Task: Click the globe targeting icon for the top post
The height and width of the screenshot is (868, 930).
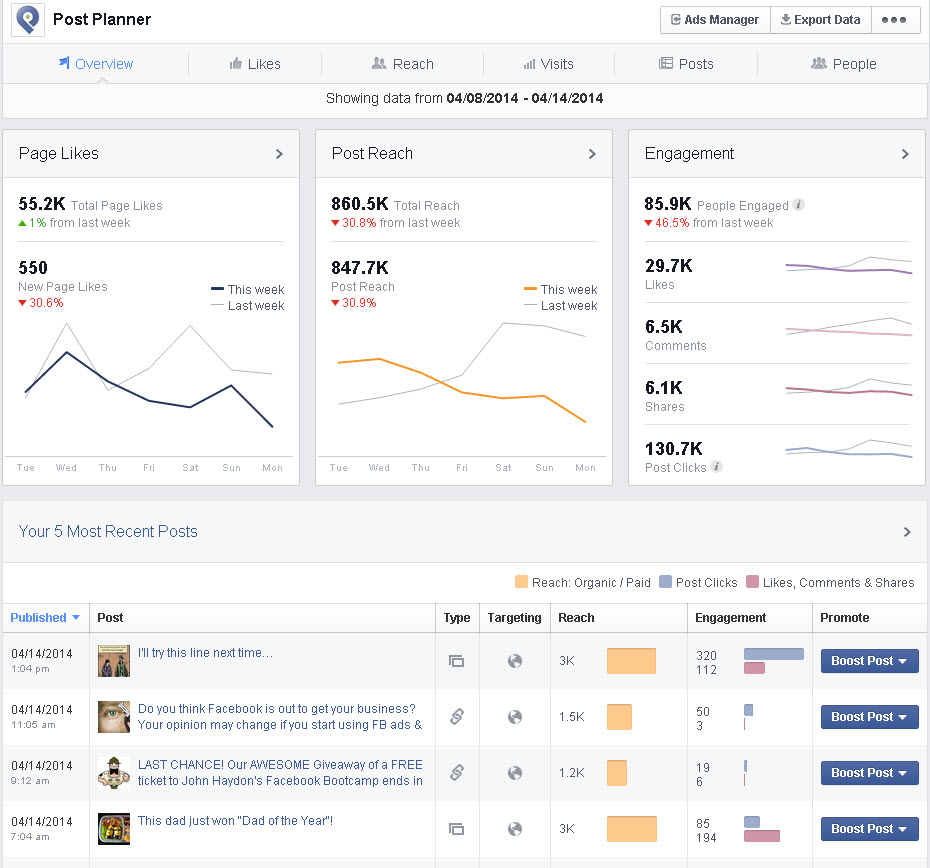Action: click(514, 661)
